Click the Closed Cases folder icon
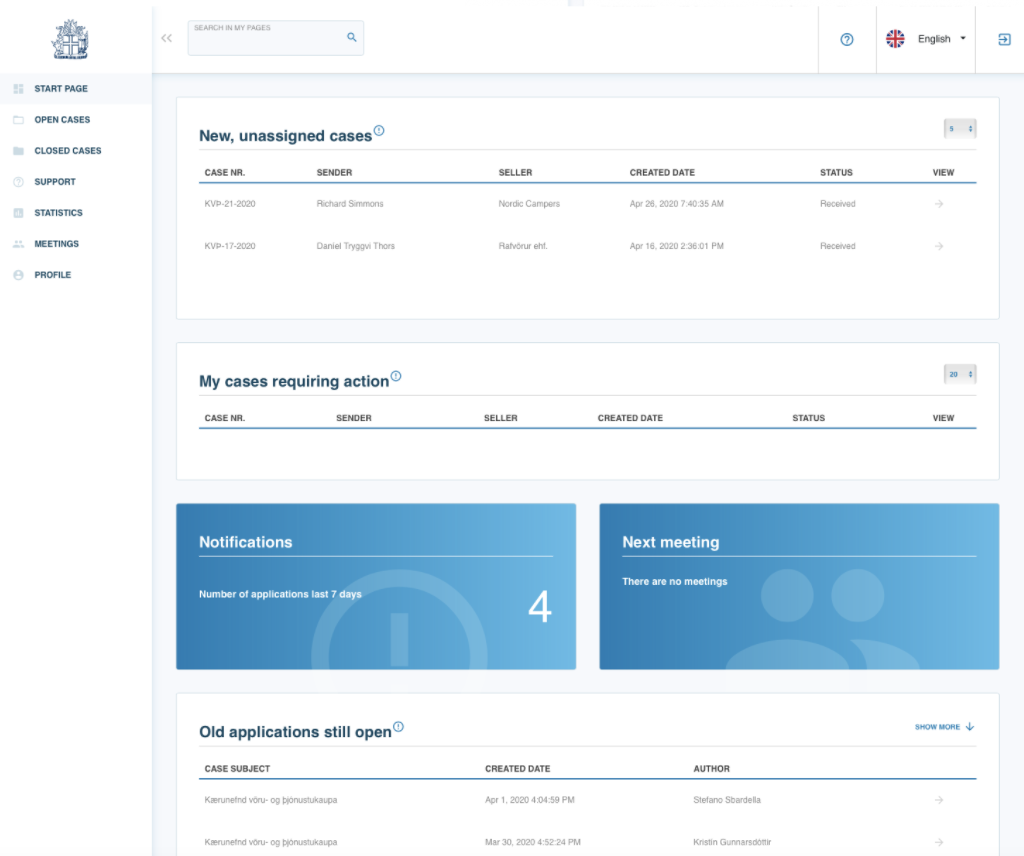 (18, 151)
